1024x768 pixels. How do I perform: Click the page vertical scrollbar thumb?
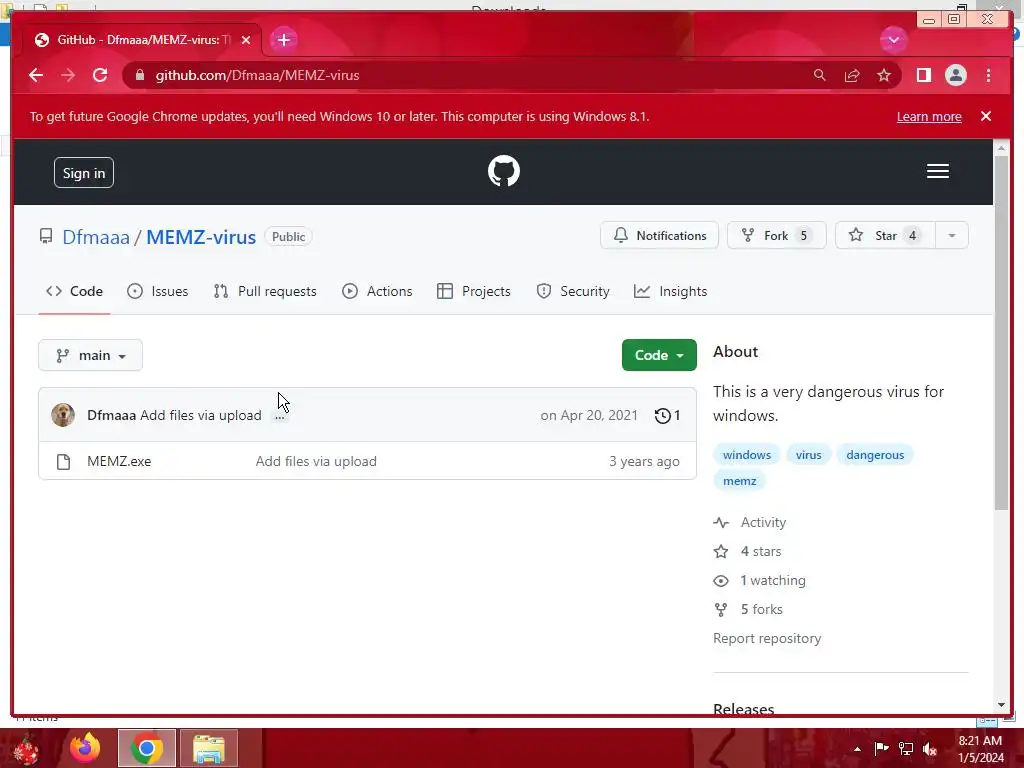click(x=1001, y=333)
